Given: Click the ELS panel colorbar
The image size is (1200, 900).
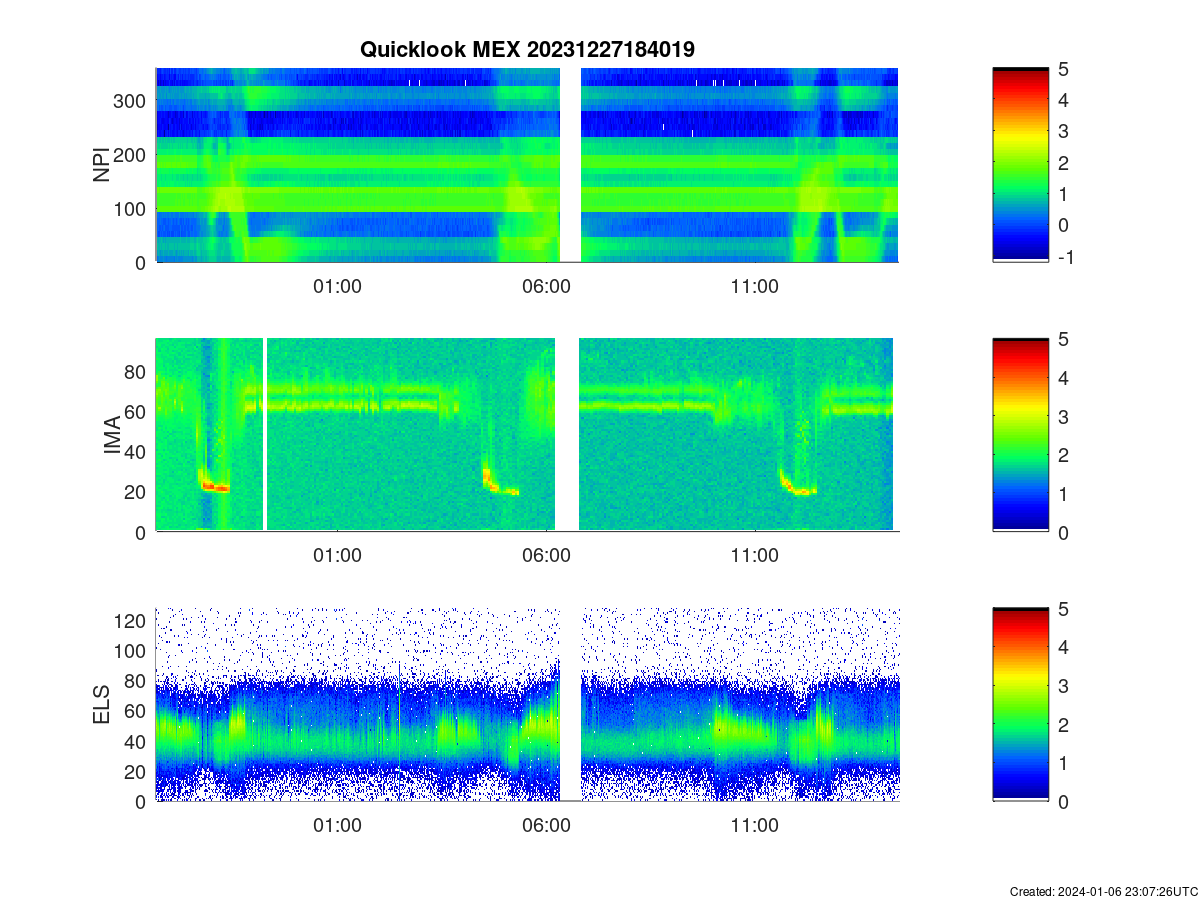Looking at the screenshot, I should [x=1020, y=704].
